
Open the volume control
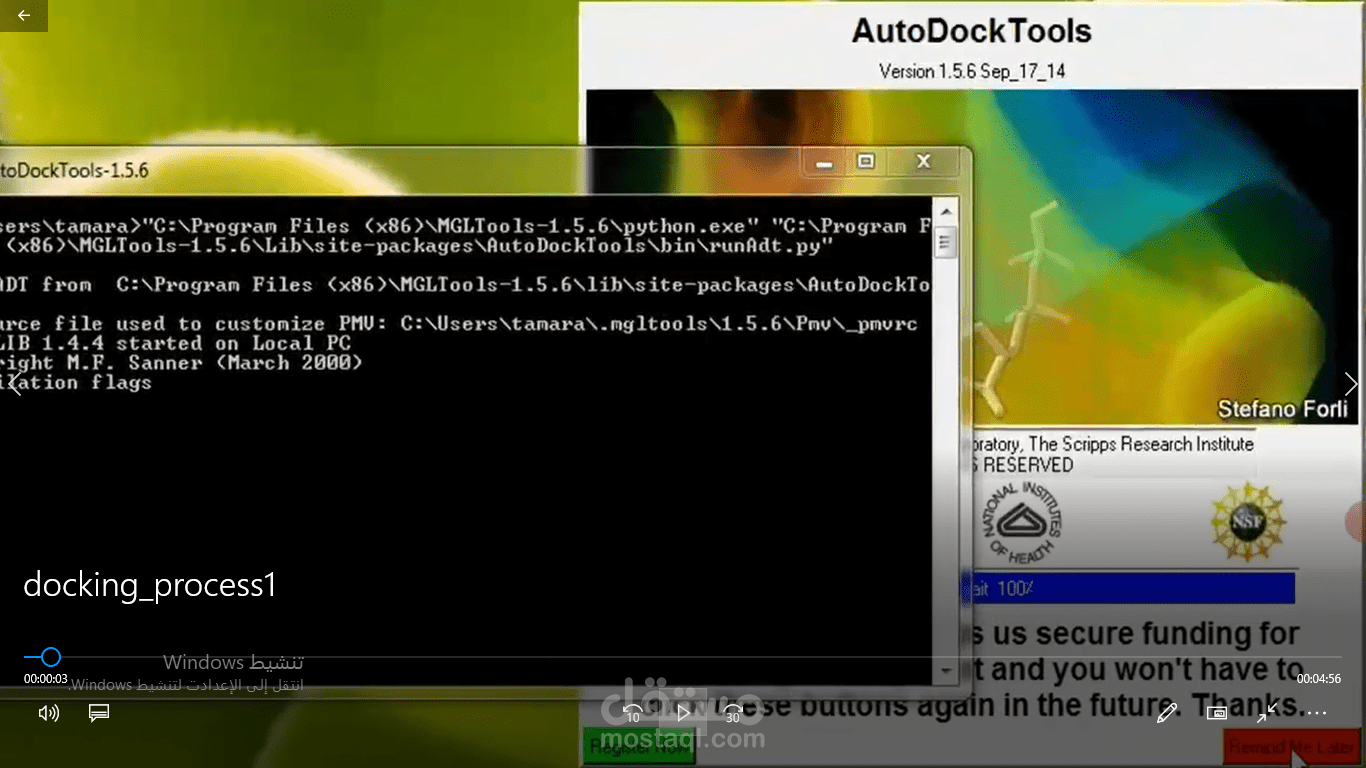tap(48, 713)
